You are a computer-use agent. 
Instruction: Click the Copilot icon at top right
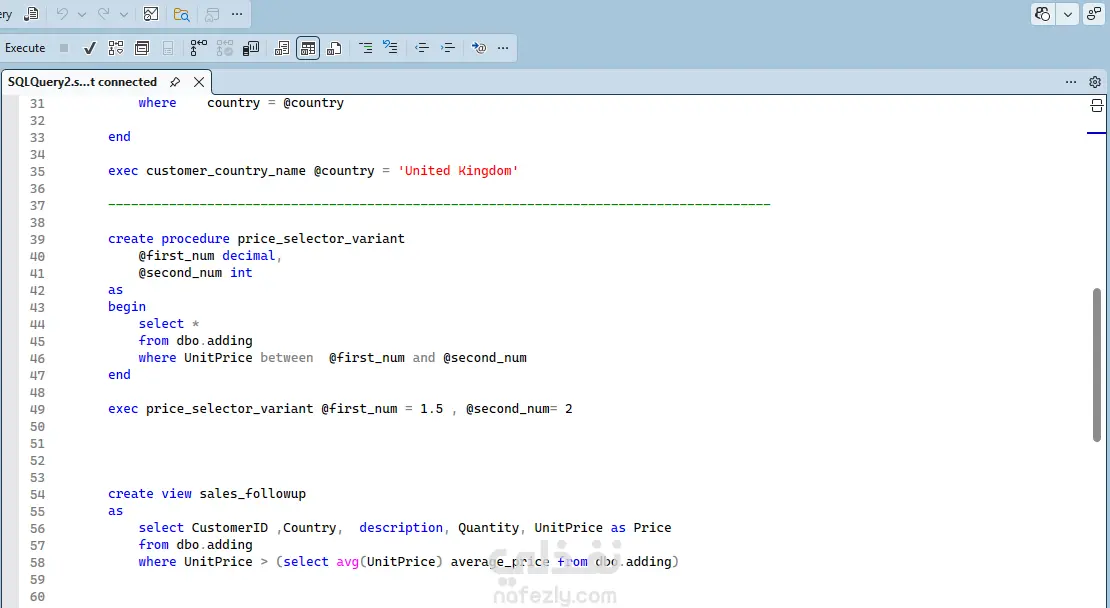[1043, 14]
